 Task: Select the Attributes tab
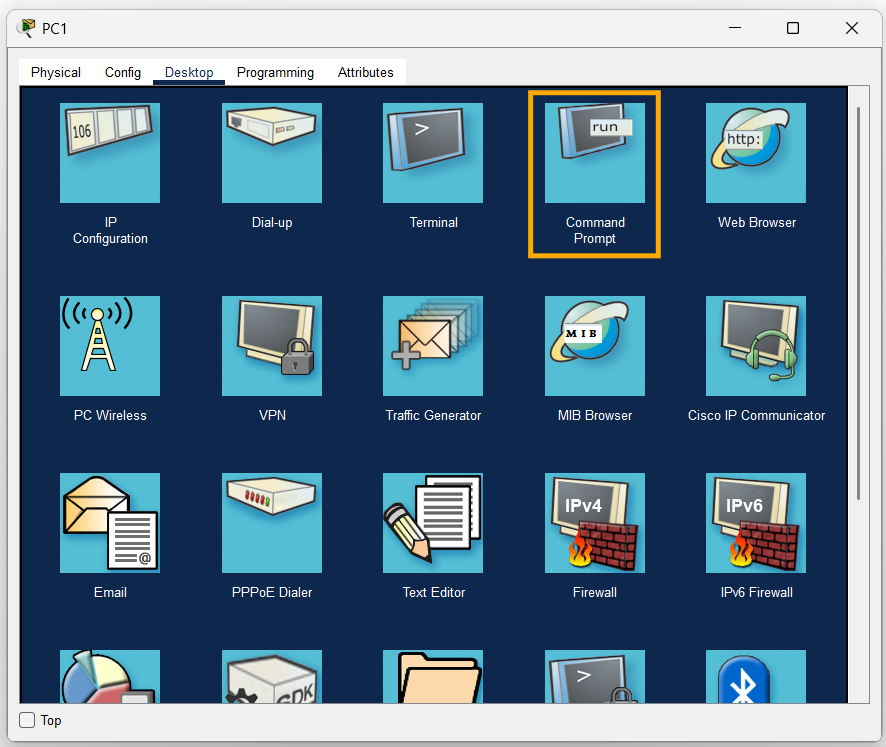coord(365,72)
